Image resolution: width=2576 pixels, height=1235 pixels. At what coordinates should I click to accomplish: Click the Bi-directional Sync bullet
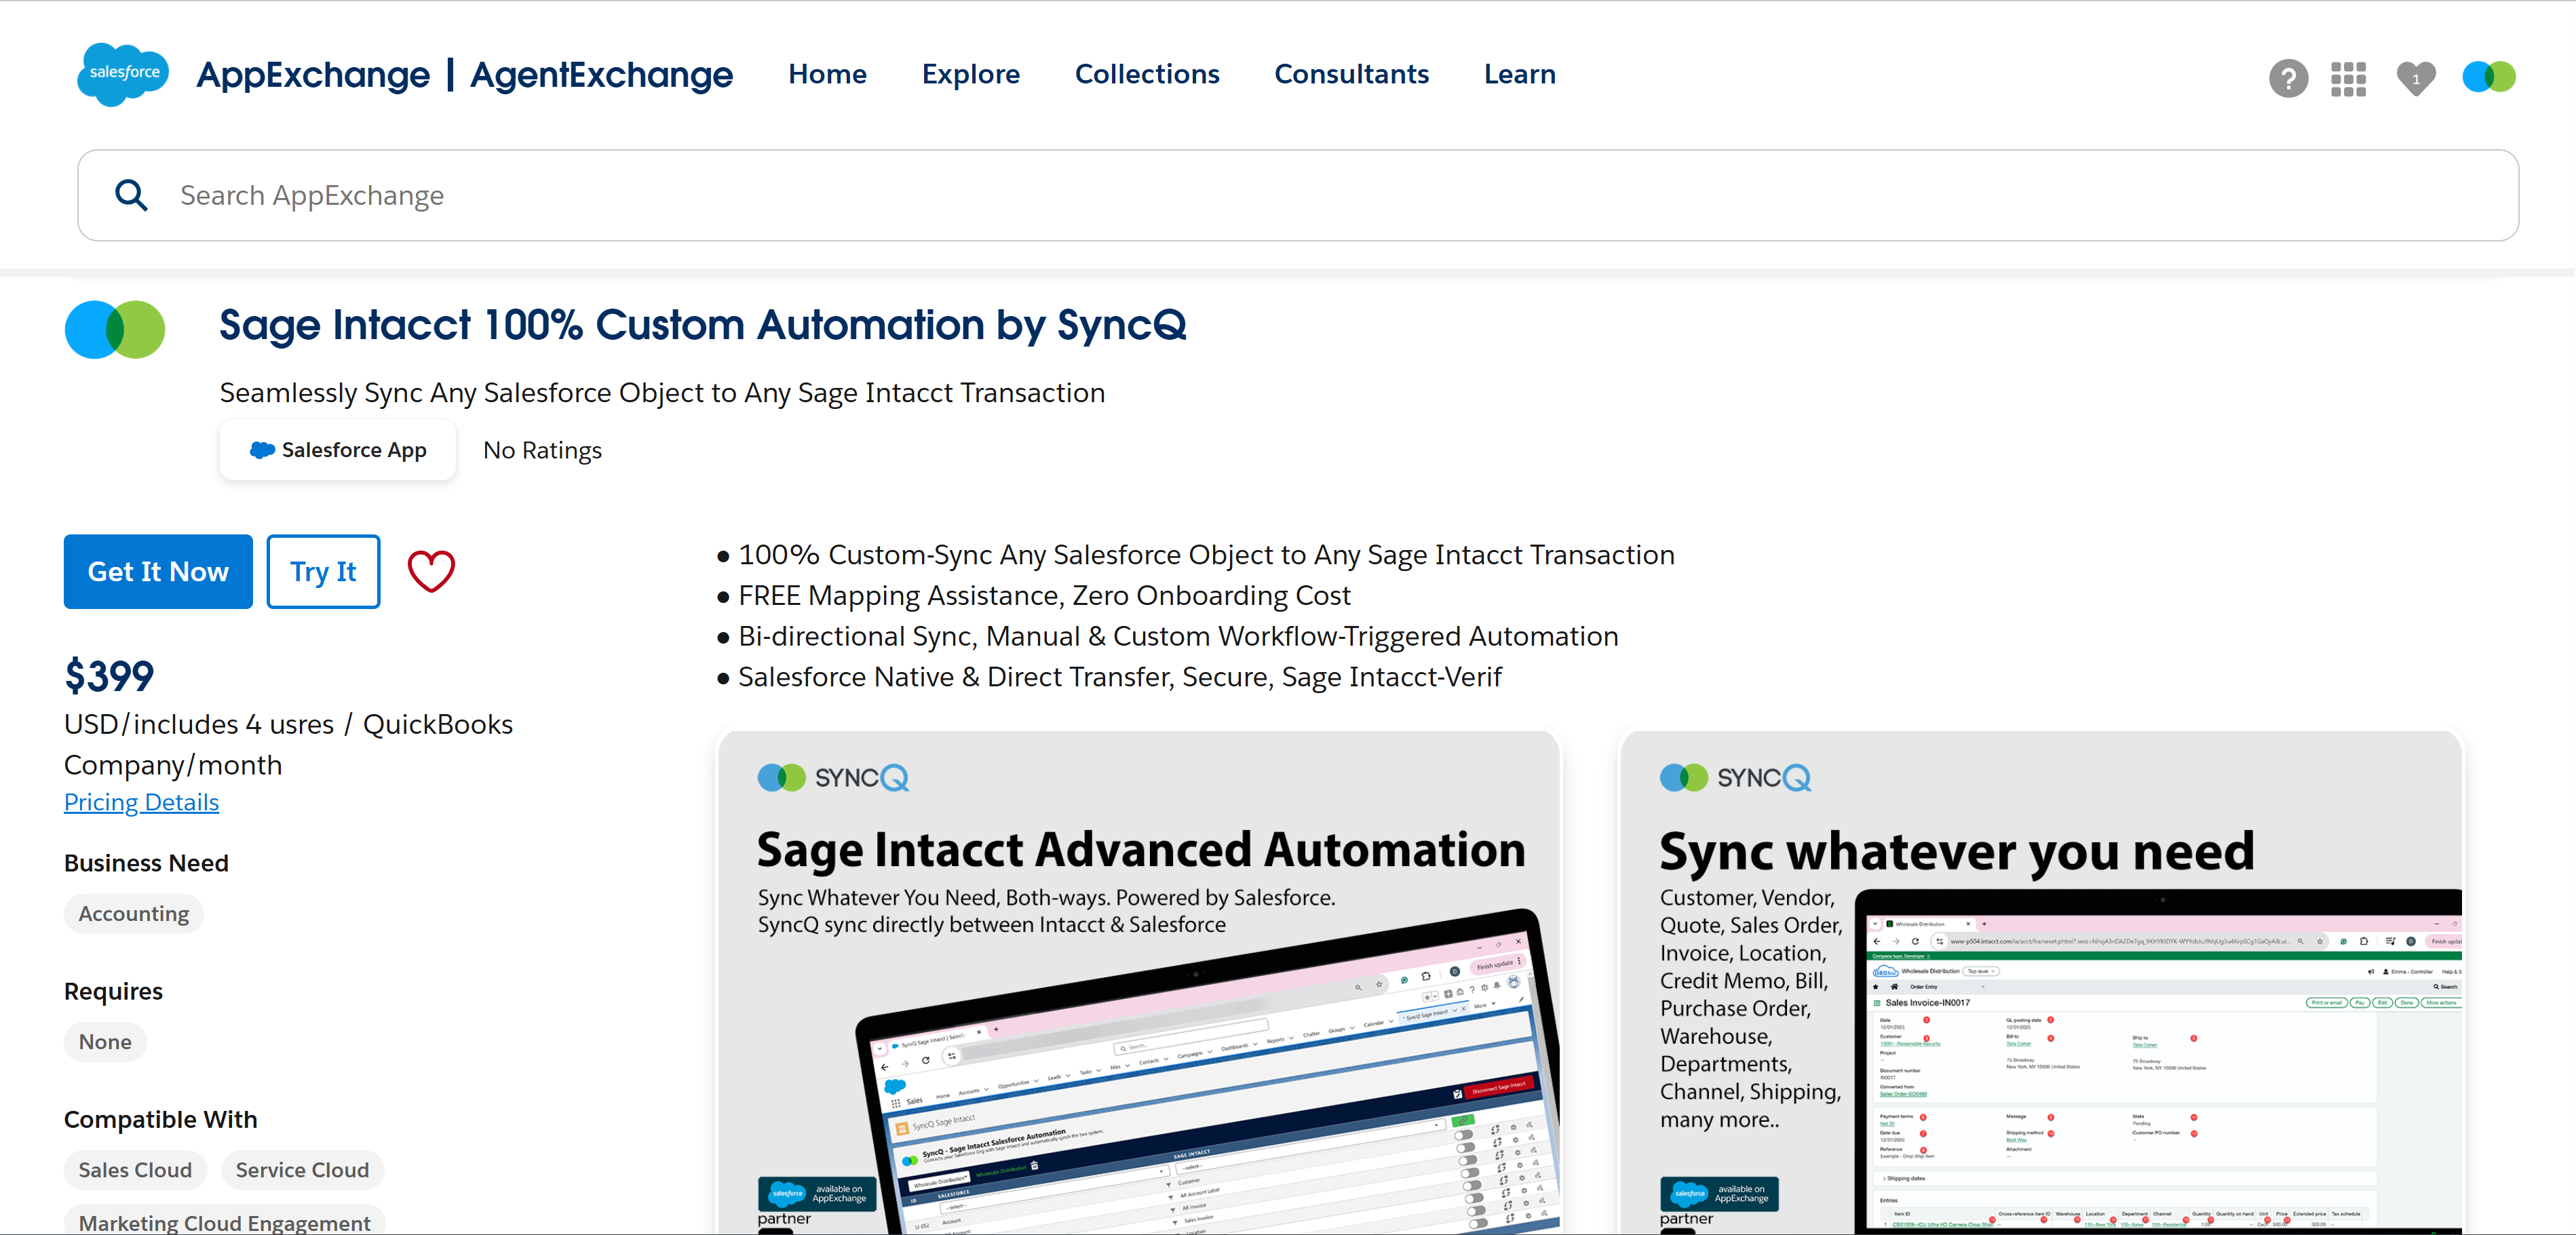tap(1167, 636)
